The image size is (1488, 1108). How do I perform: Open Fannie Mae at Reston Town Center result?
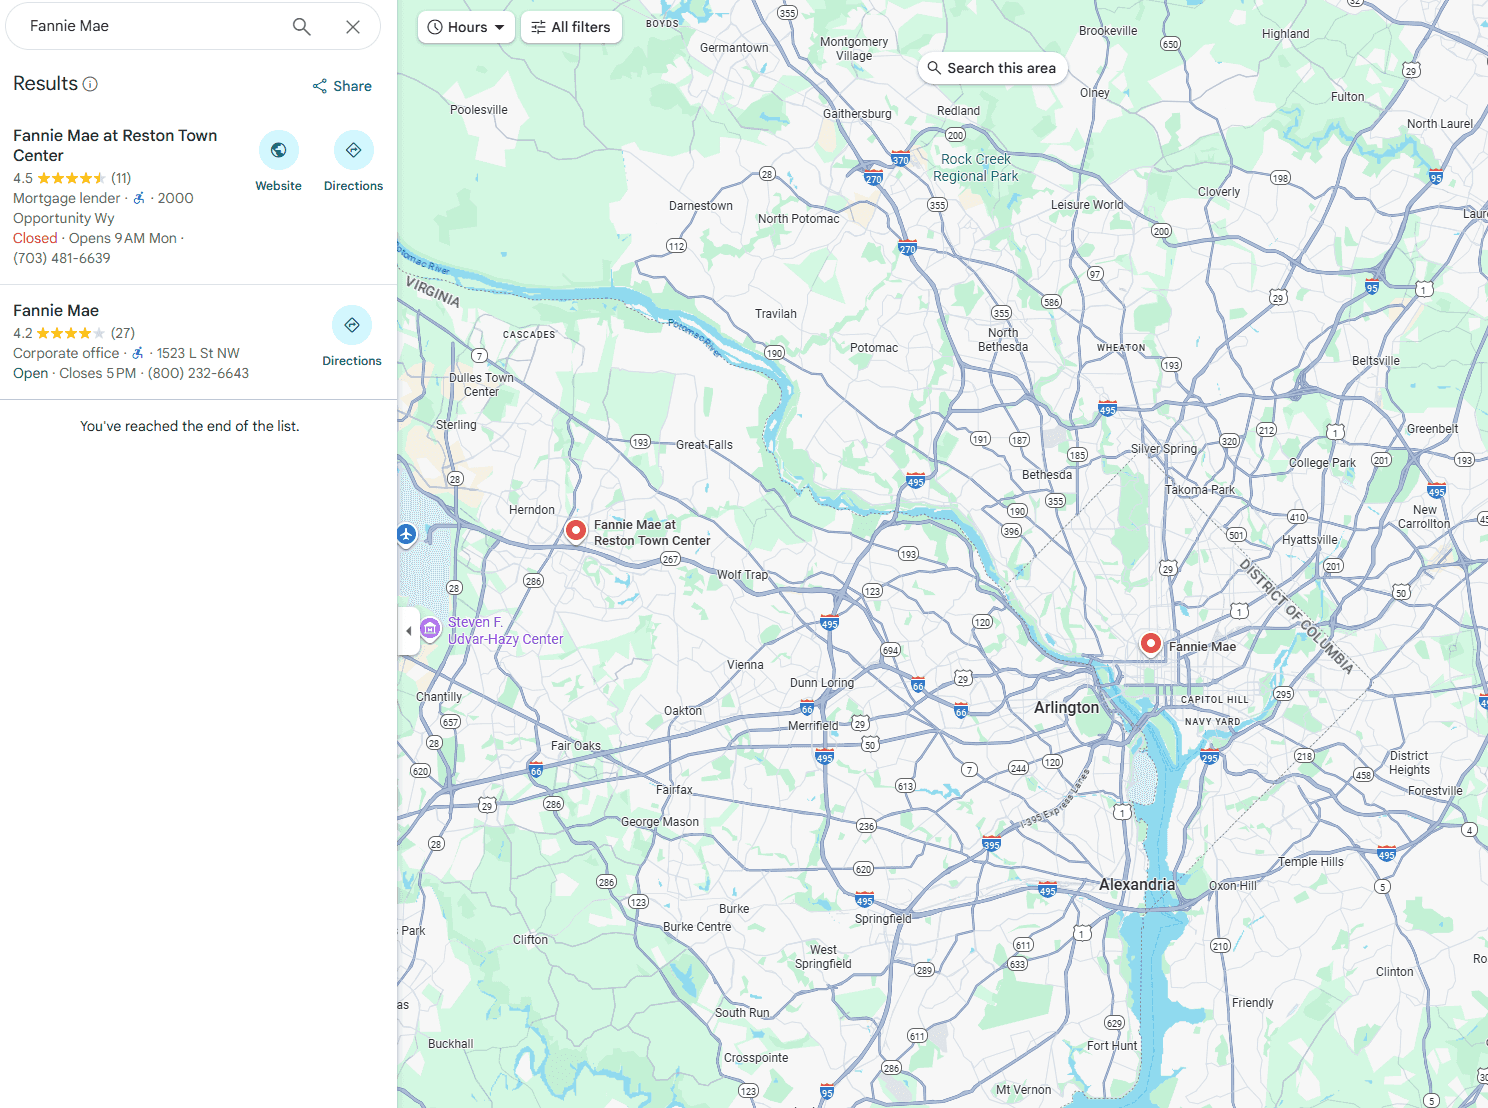[x=115, y=145]
